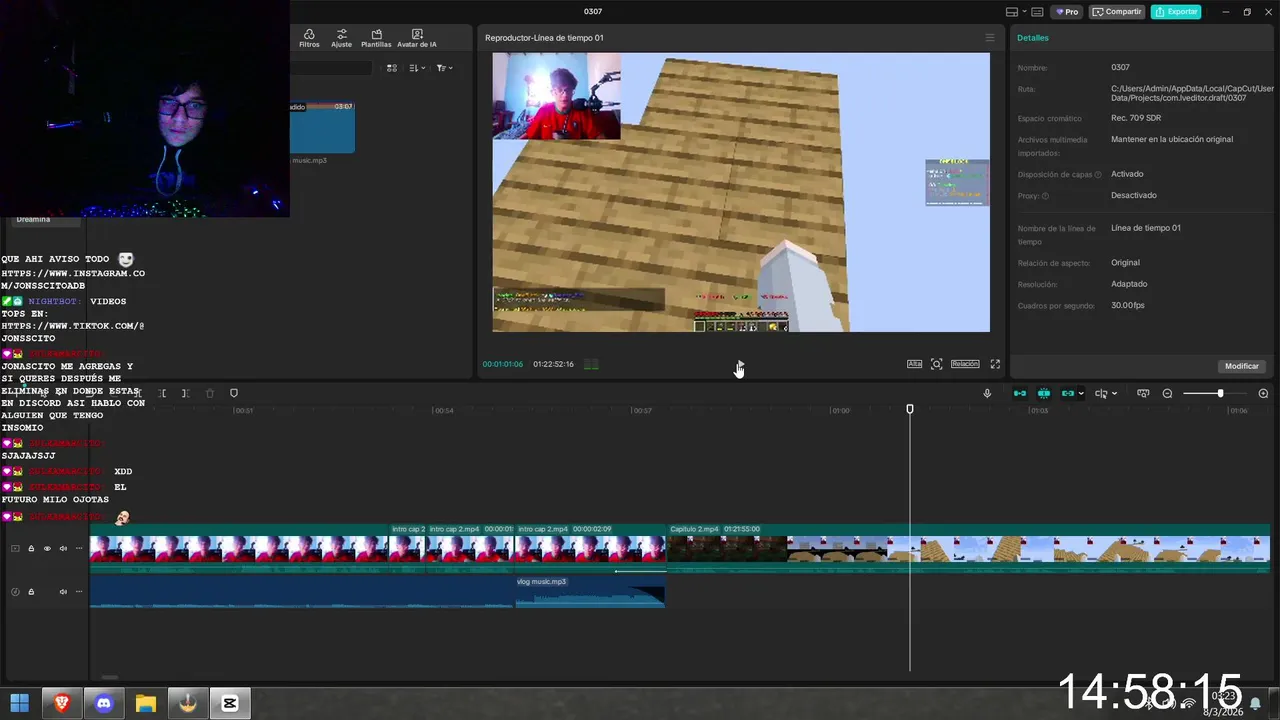This screenshot has height=720, width=1280.
Task: Click the Disposición de capas info icon
Action: [x=1098, y=175]
